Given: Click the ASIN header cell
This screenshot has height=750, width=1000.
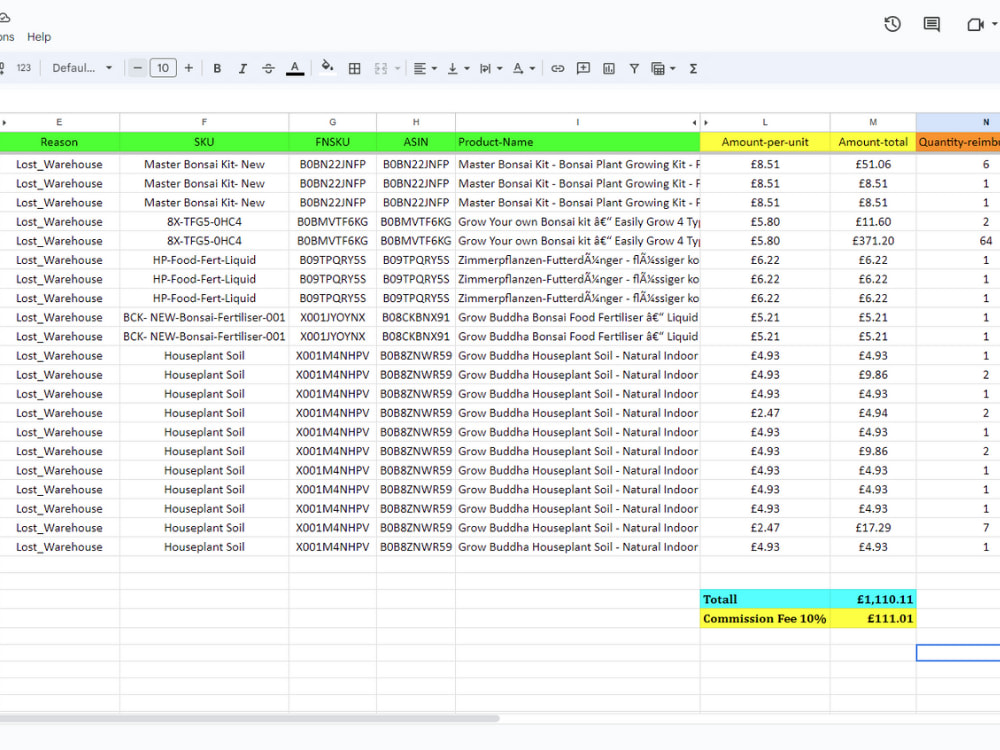Looking at the screenshot, I should (416, 142).
